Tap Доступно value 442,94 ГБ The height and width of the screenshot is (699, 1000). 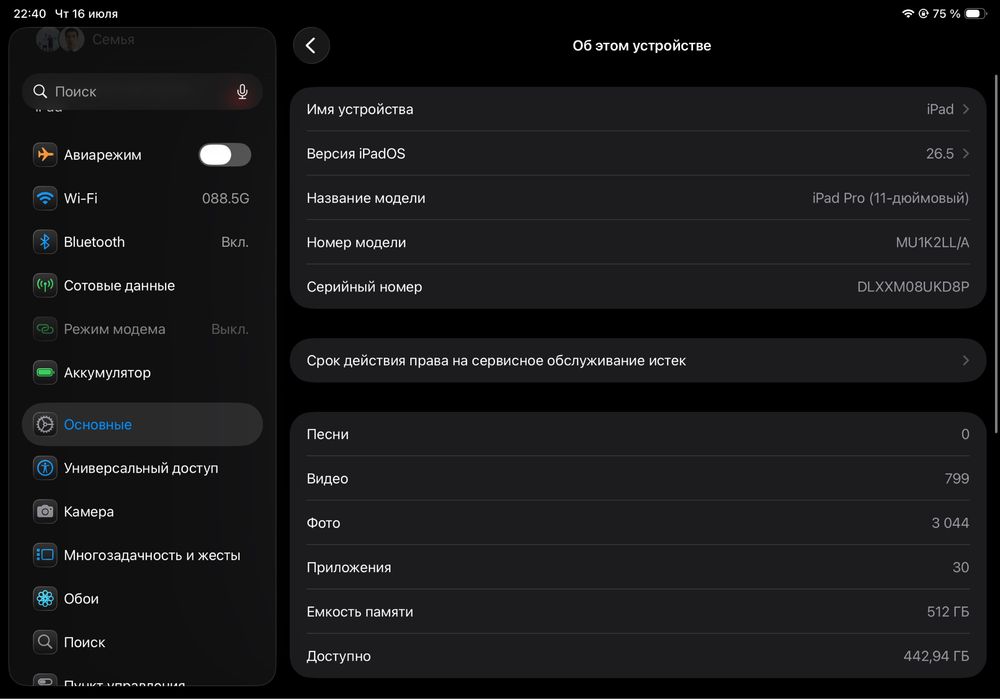click(x=936, y=656)
